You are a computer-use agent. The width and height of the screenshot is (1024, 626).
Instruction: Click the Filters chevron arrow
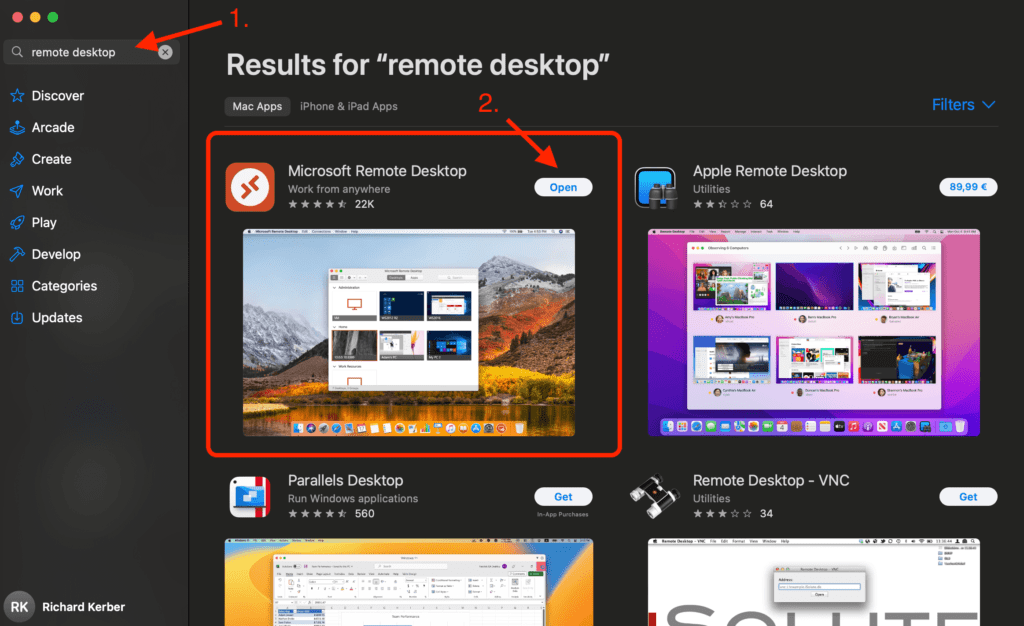point(989,105)
